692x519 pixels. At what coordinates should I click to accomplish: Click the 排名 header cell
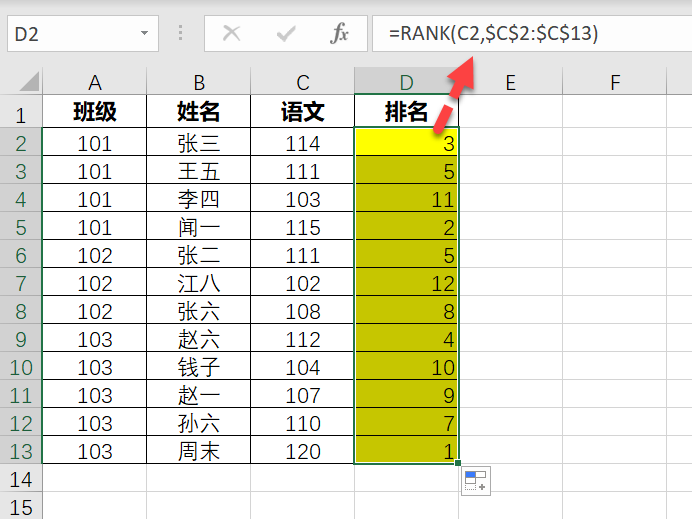click(406, 111)
